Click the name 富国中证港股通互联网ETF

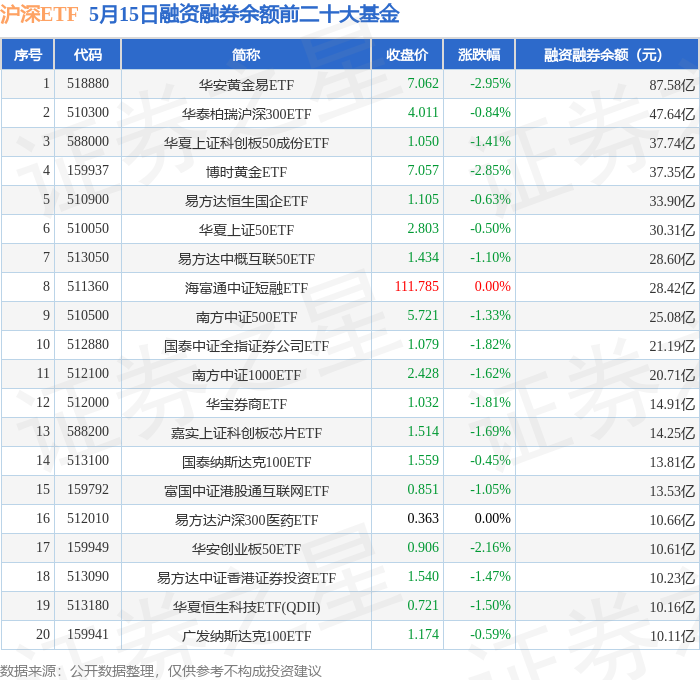pyautogui.click(x=246, y=491)
